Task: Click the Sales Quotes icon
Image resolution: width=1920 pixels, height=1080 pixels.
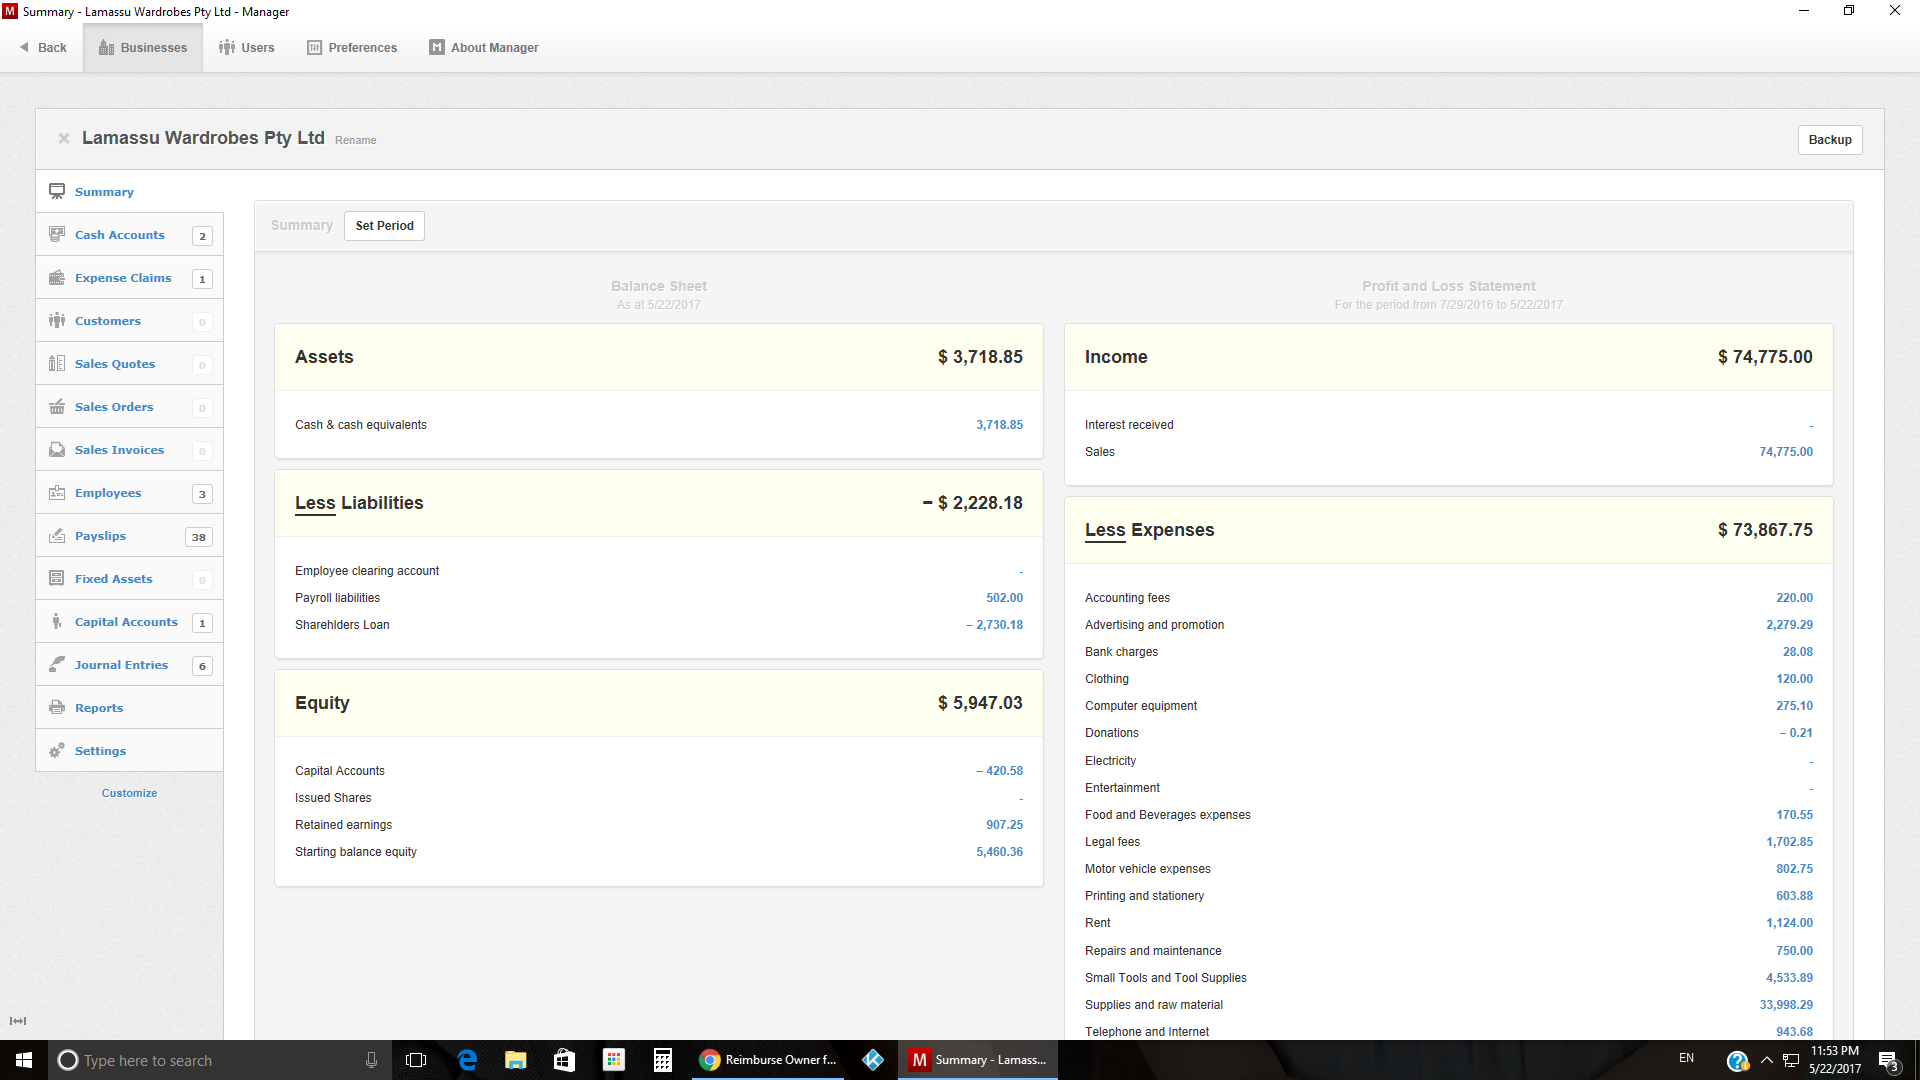Action: [x=57, y=363]
